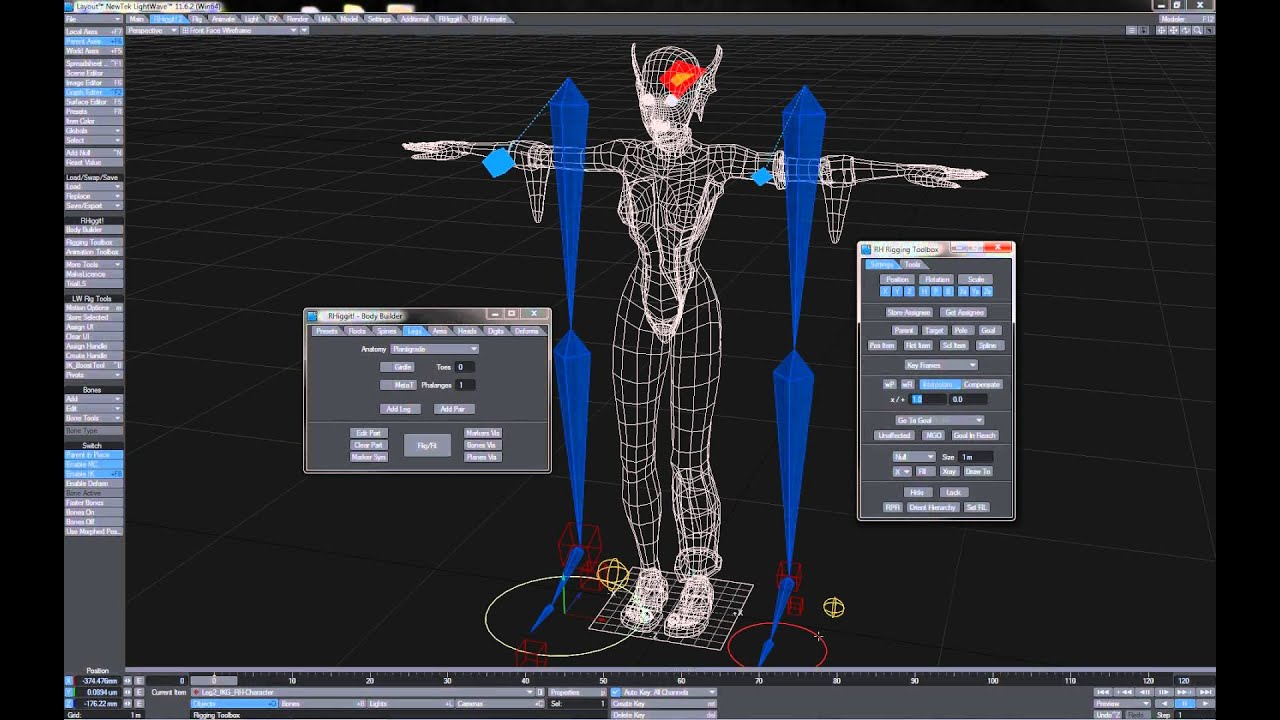Click the timeline frame slider handle

pyautogui.click(x=213, y=680)
